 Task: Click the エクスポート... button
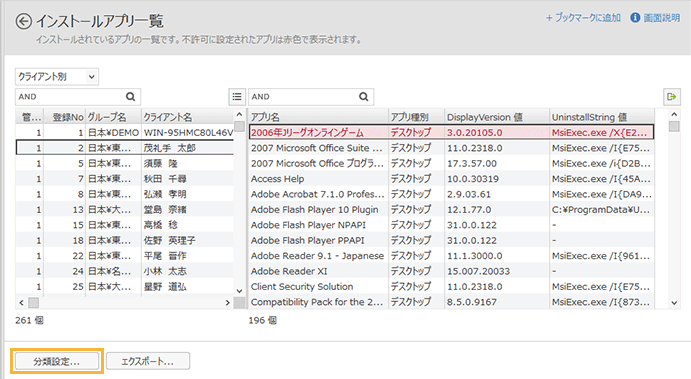point(148,361)
